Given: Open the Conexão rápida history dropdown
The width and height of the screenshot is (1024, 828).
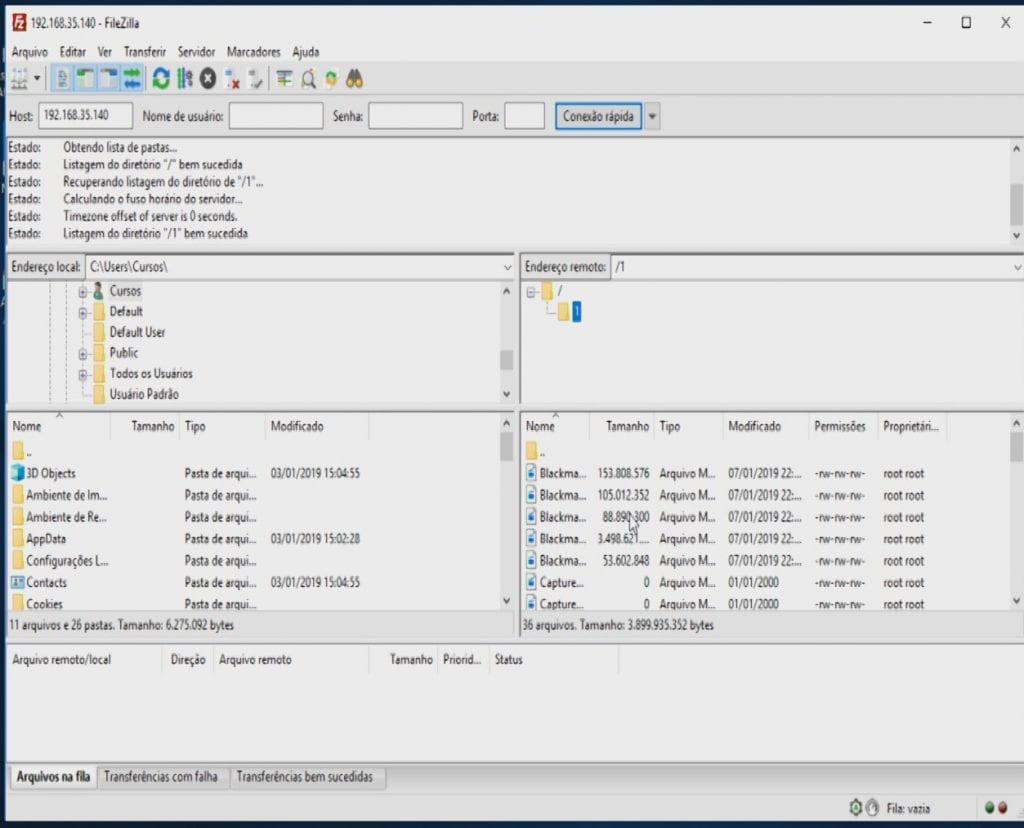Looking at the screenshot, I should [652, 116].
